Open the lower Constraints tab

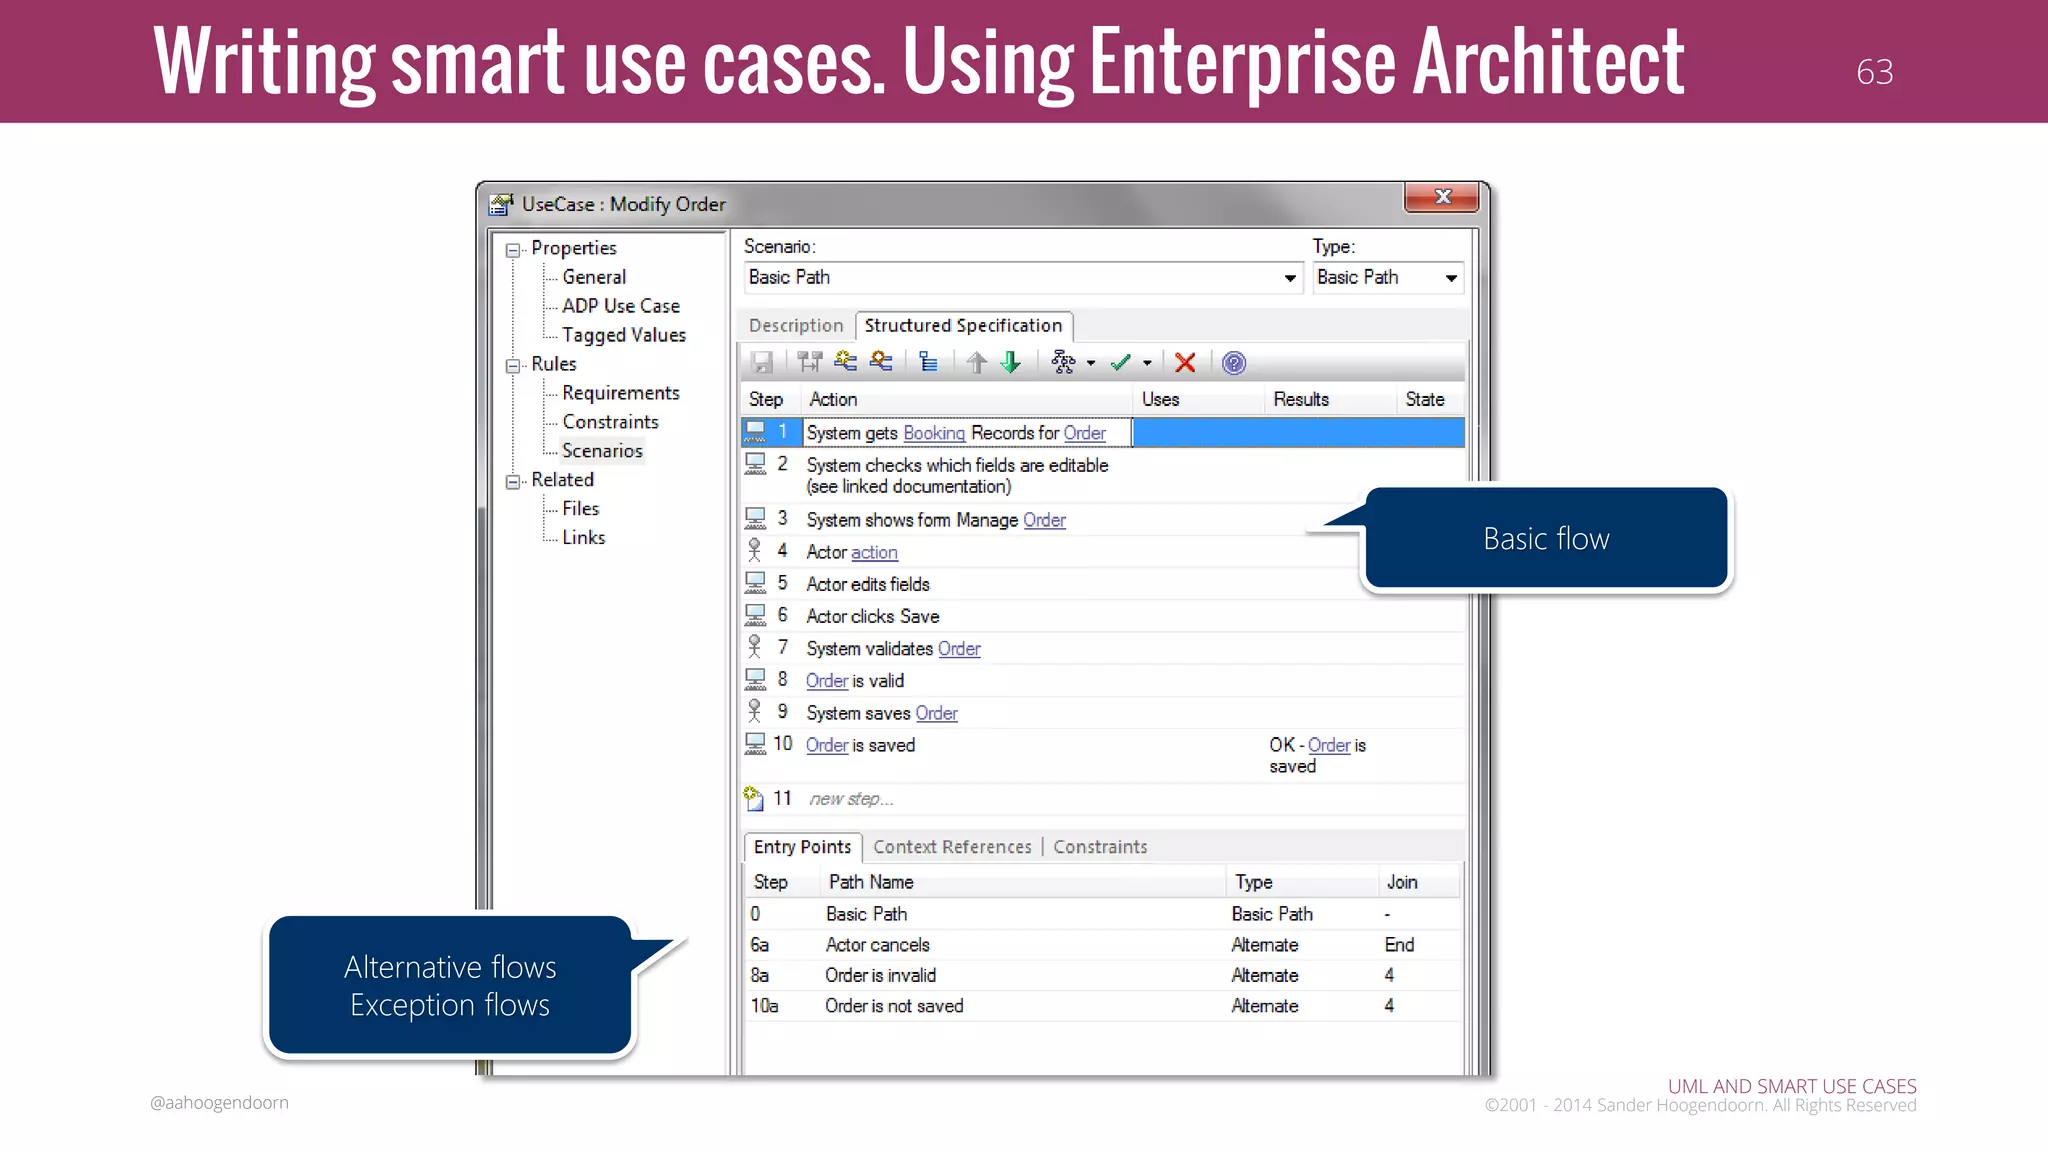[1100, 847]
